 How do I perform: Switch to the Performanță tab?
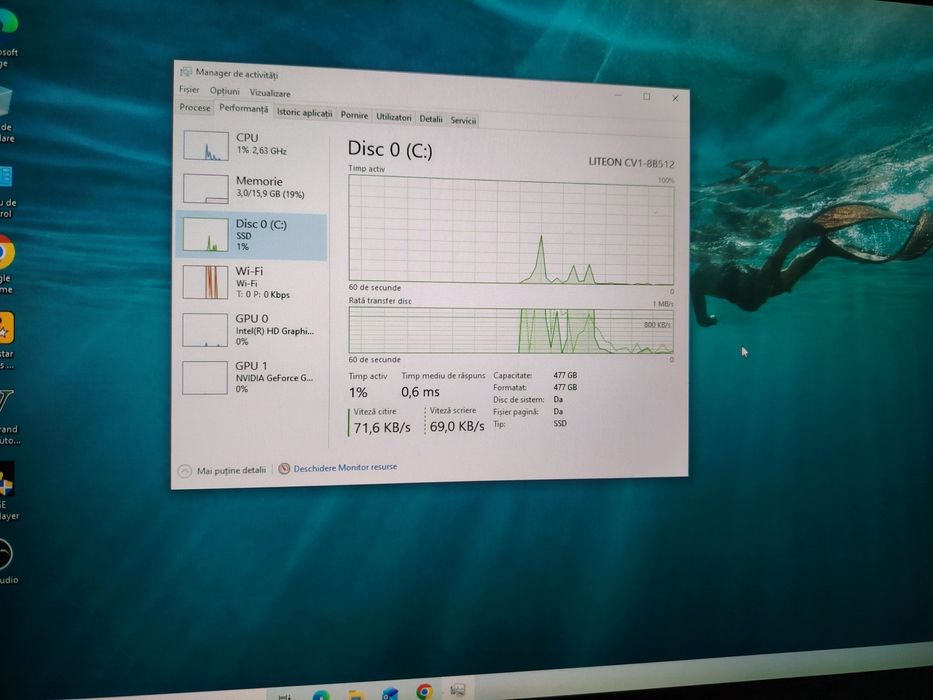pyautogui.click(x=243, y=108)
